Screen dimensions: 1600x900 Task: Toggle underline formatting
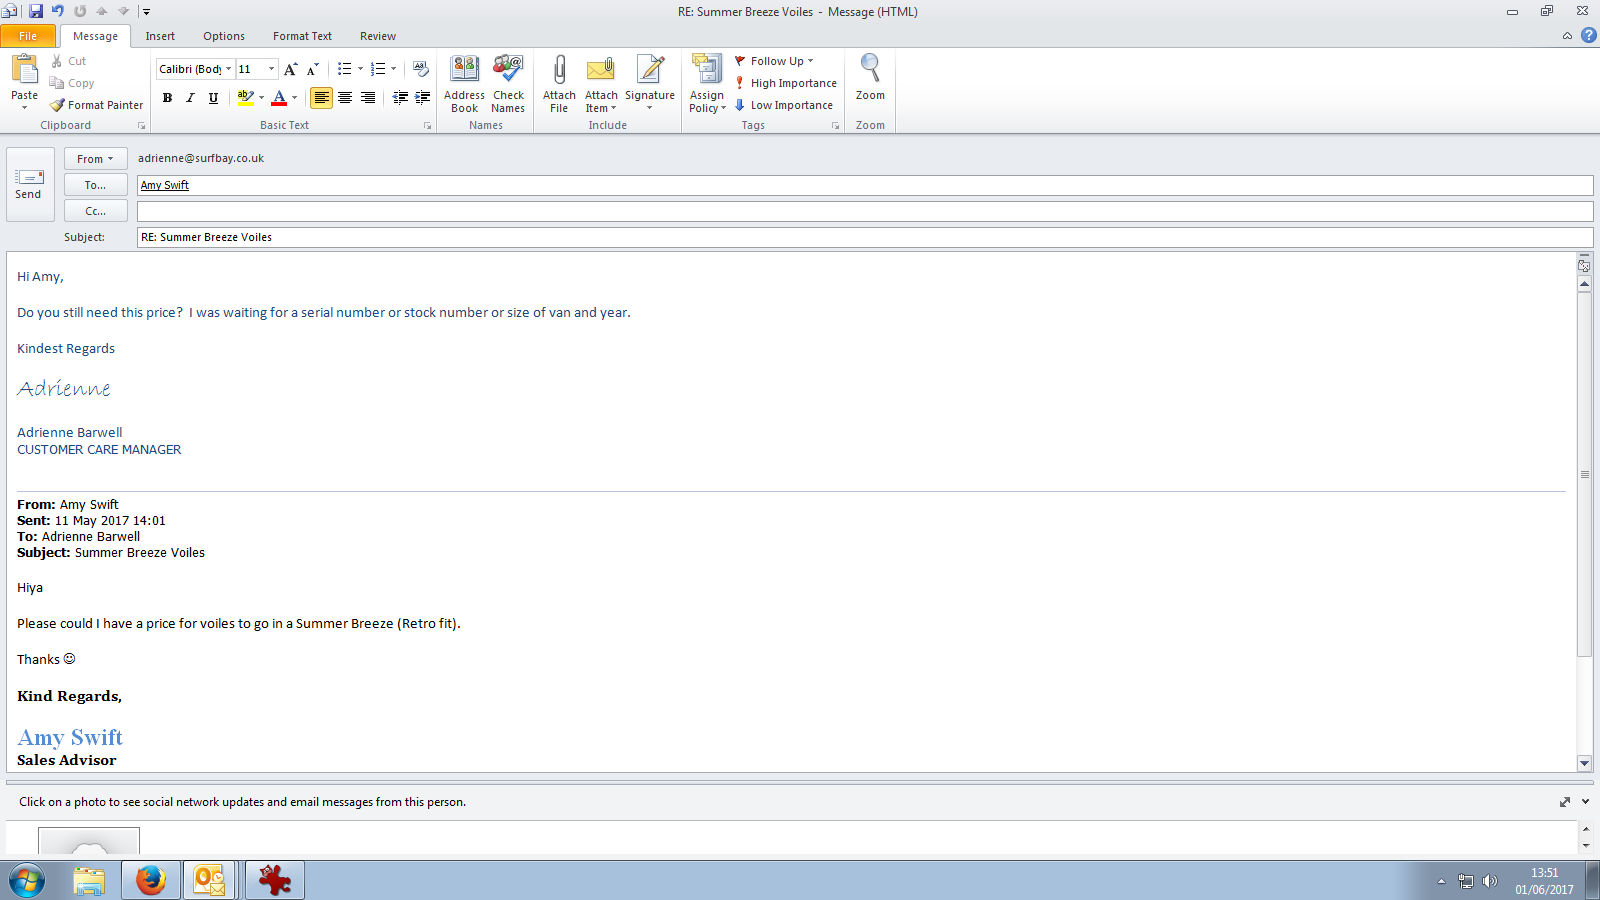click(213, 98)
